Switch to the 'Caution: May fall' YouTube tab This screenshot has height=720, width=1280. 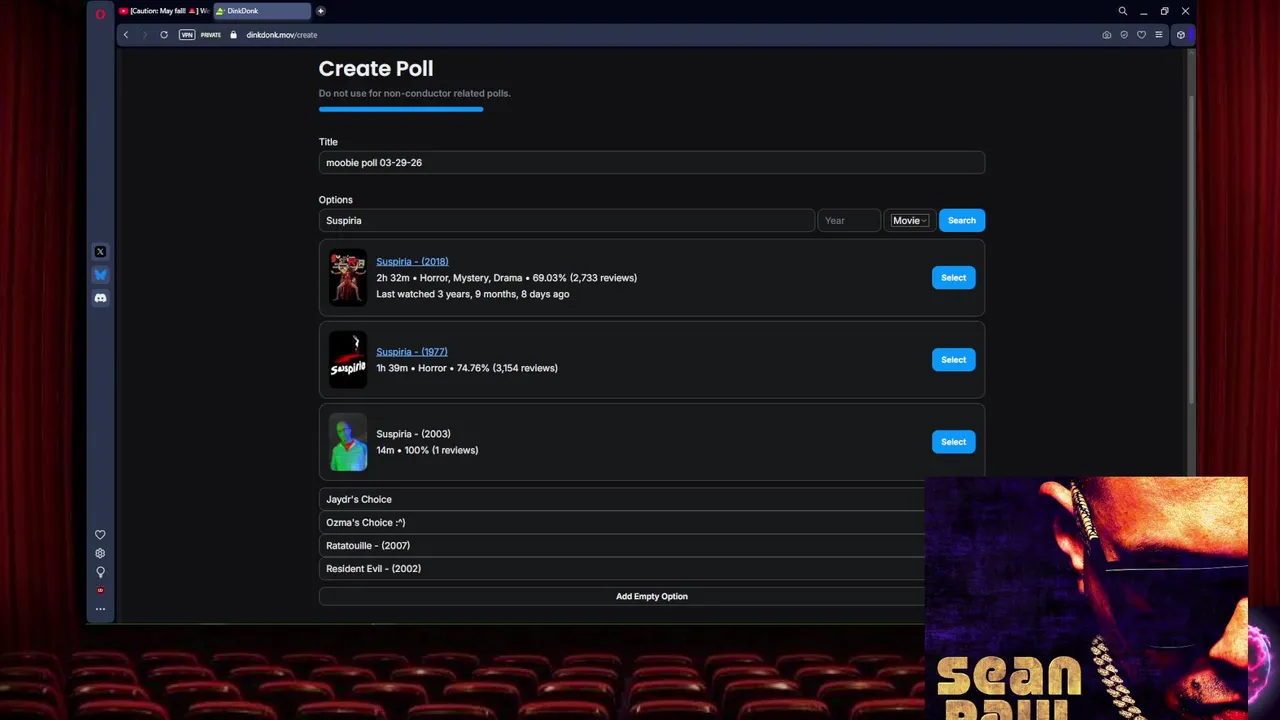[164, 11]
